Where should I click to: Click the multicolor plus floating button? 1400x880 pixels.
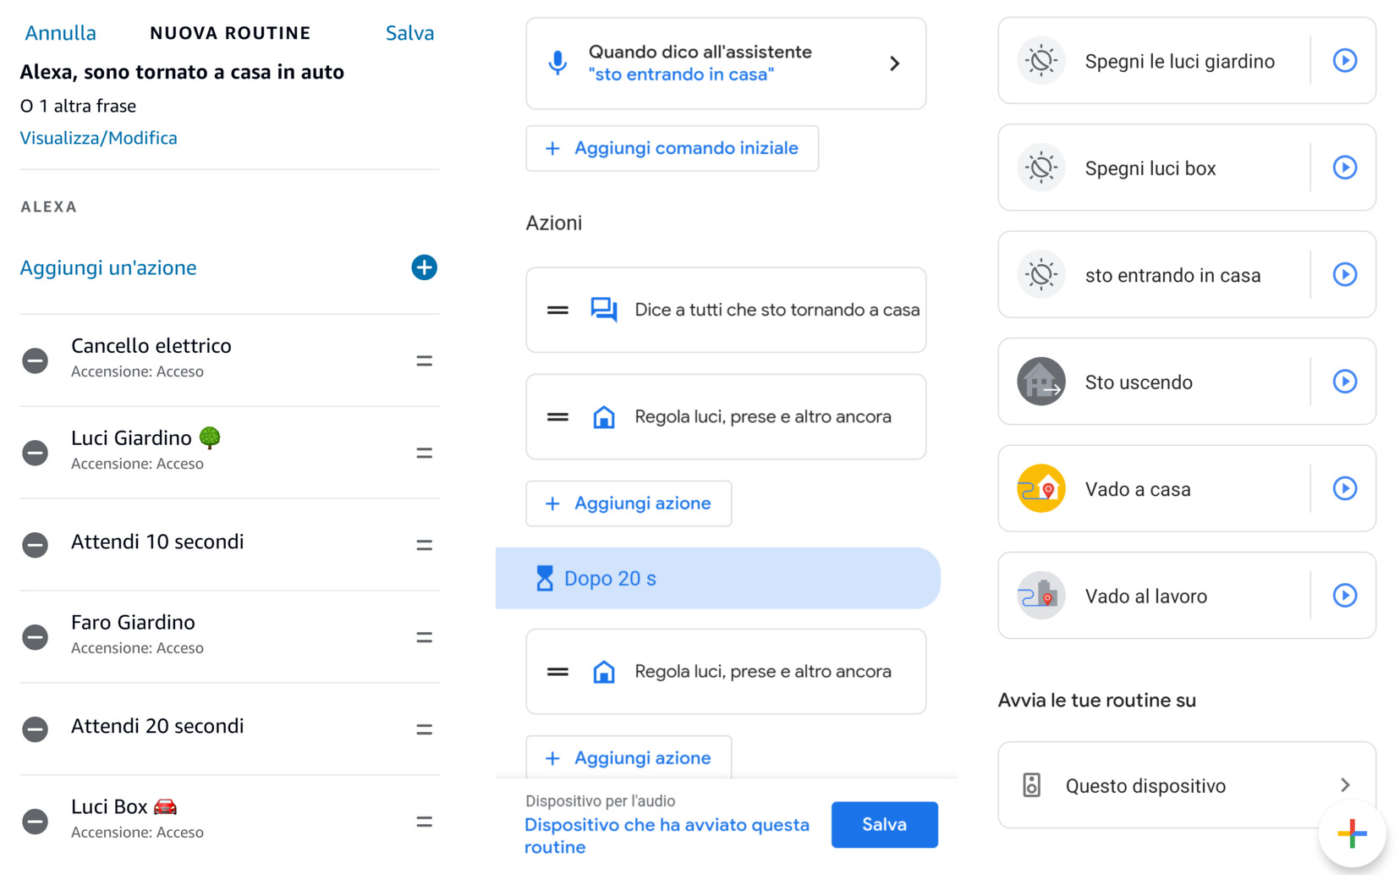point(1351,833)
